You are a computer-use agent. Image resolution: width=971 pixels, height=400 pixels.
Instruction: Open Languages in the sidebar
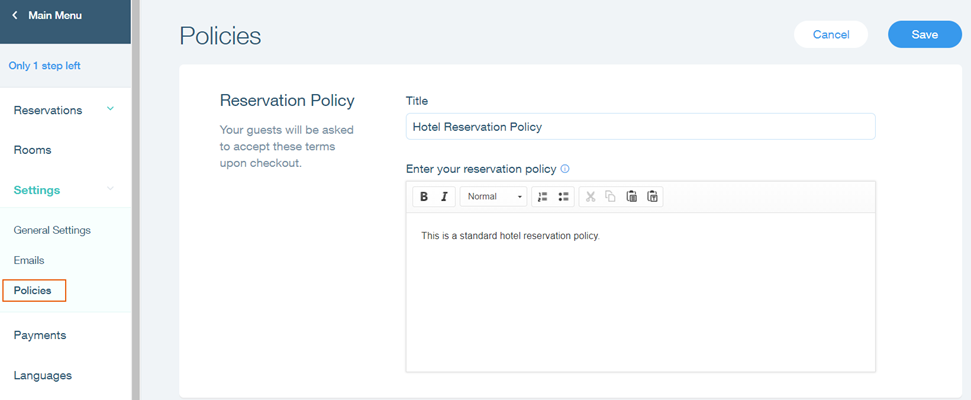[43, 375]
